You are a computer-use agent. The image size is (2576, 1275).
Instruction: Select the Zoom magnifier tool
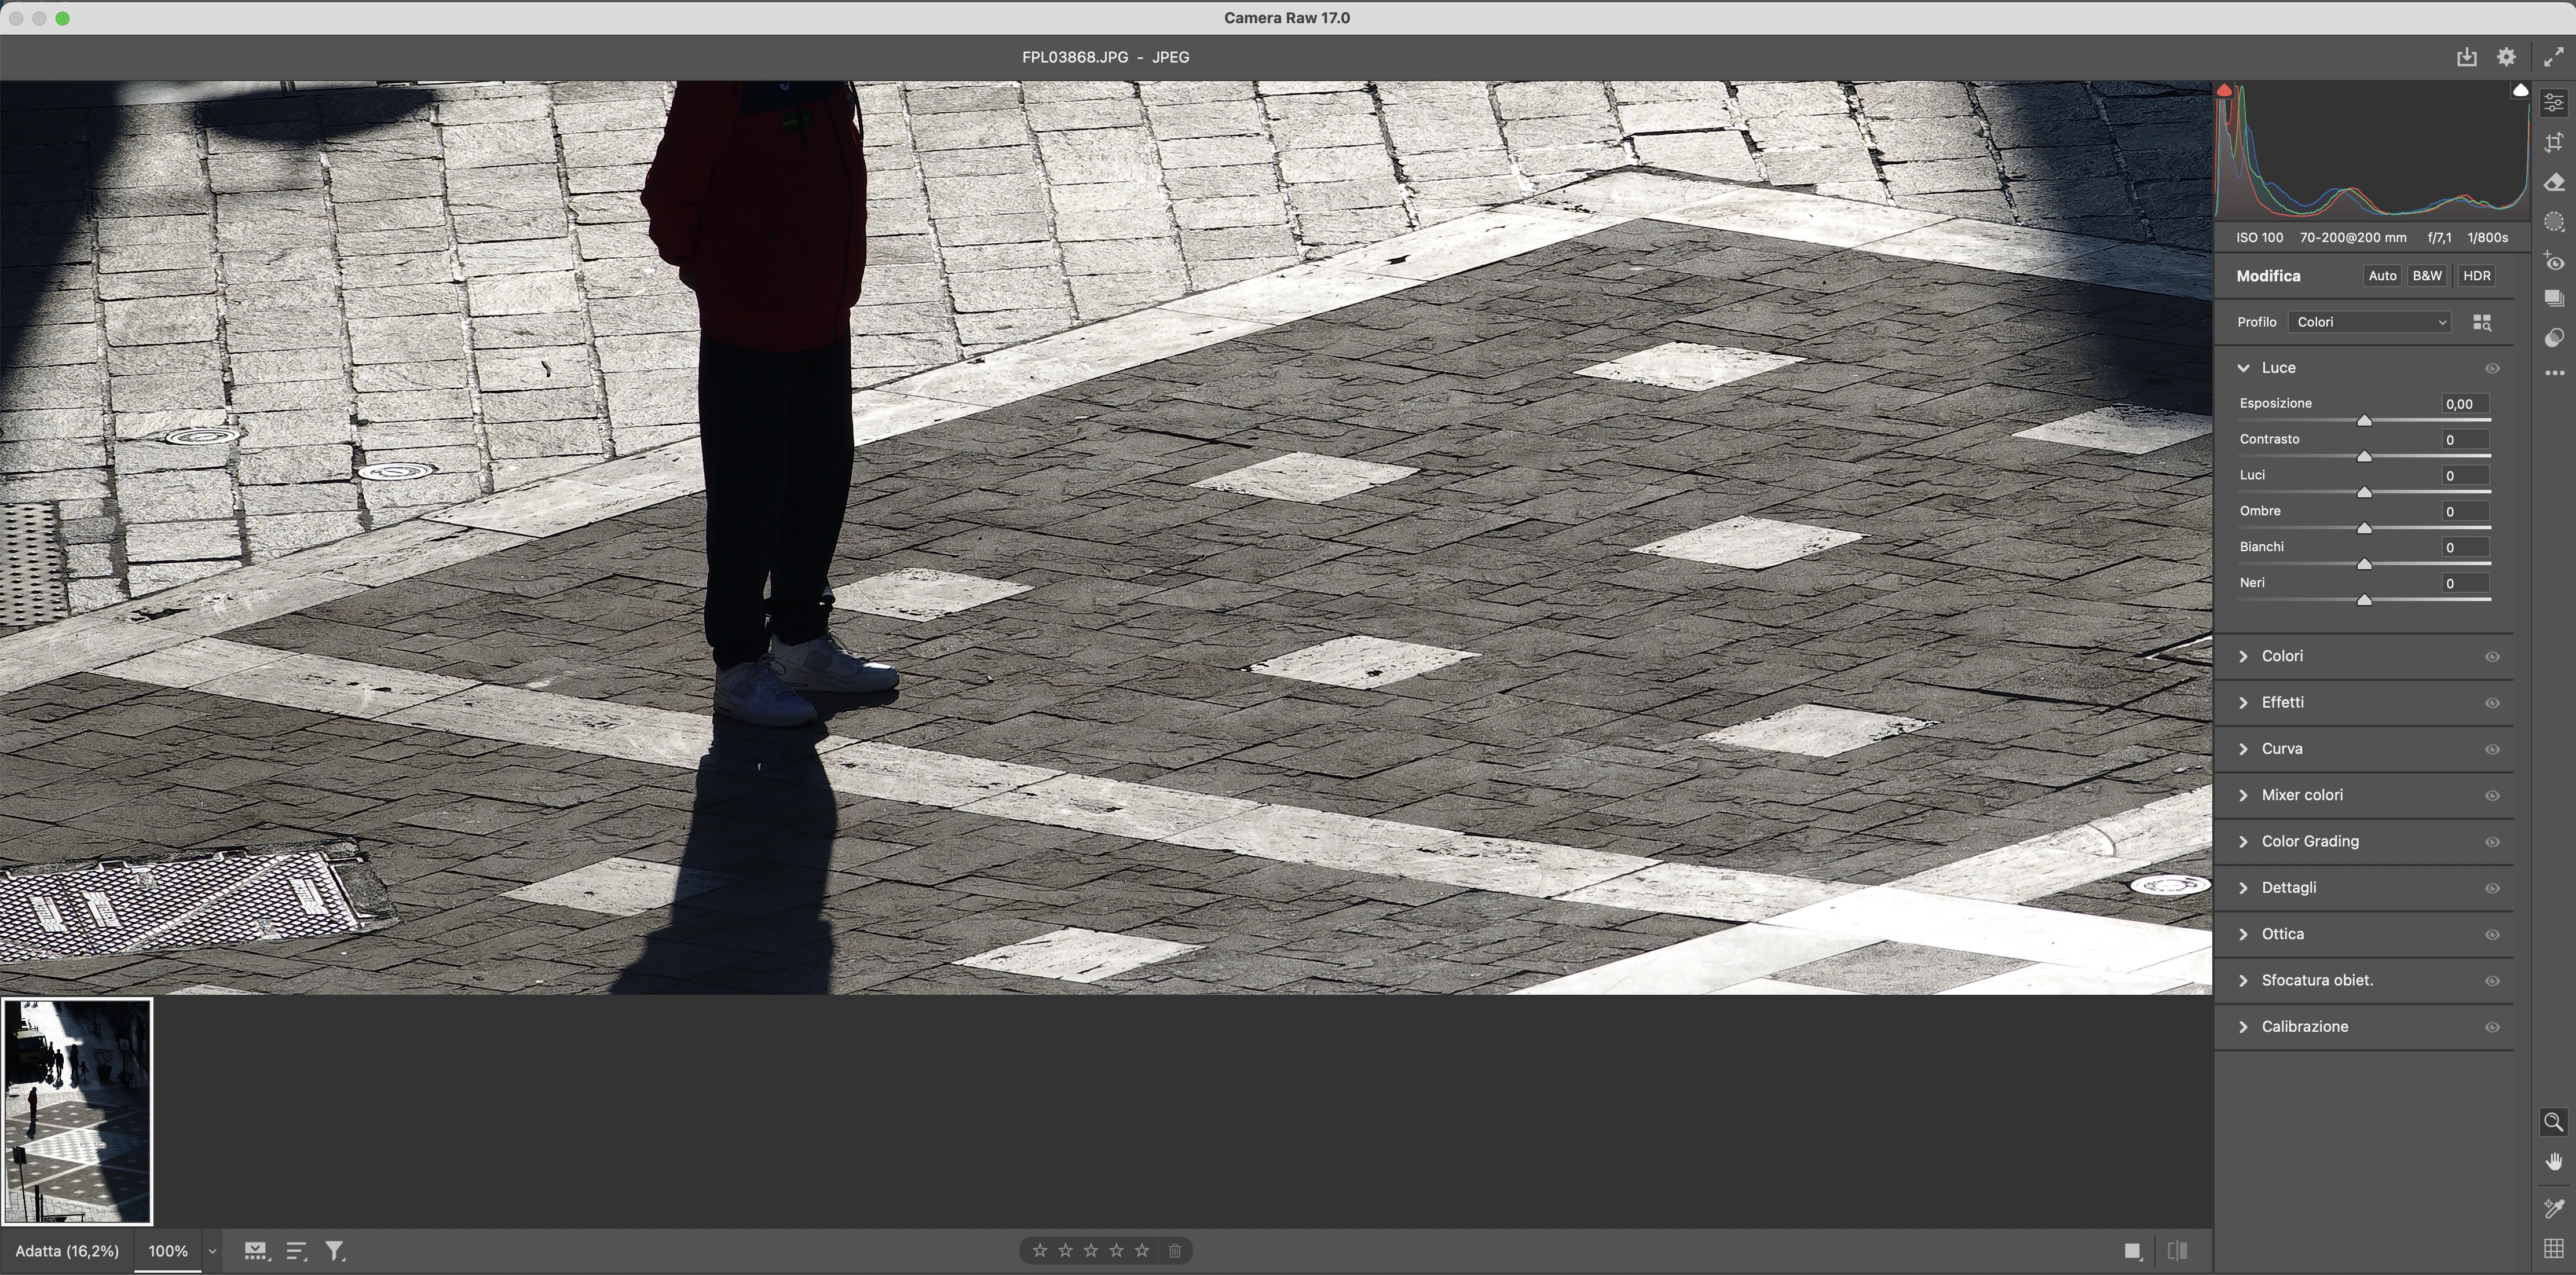point(2553,1122)
